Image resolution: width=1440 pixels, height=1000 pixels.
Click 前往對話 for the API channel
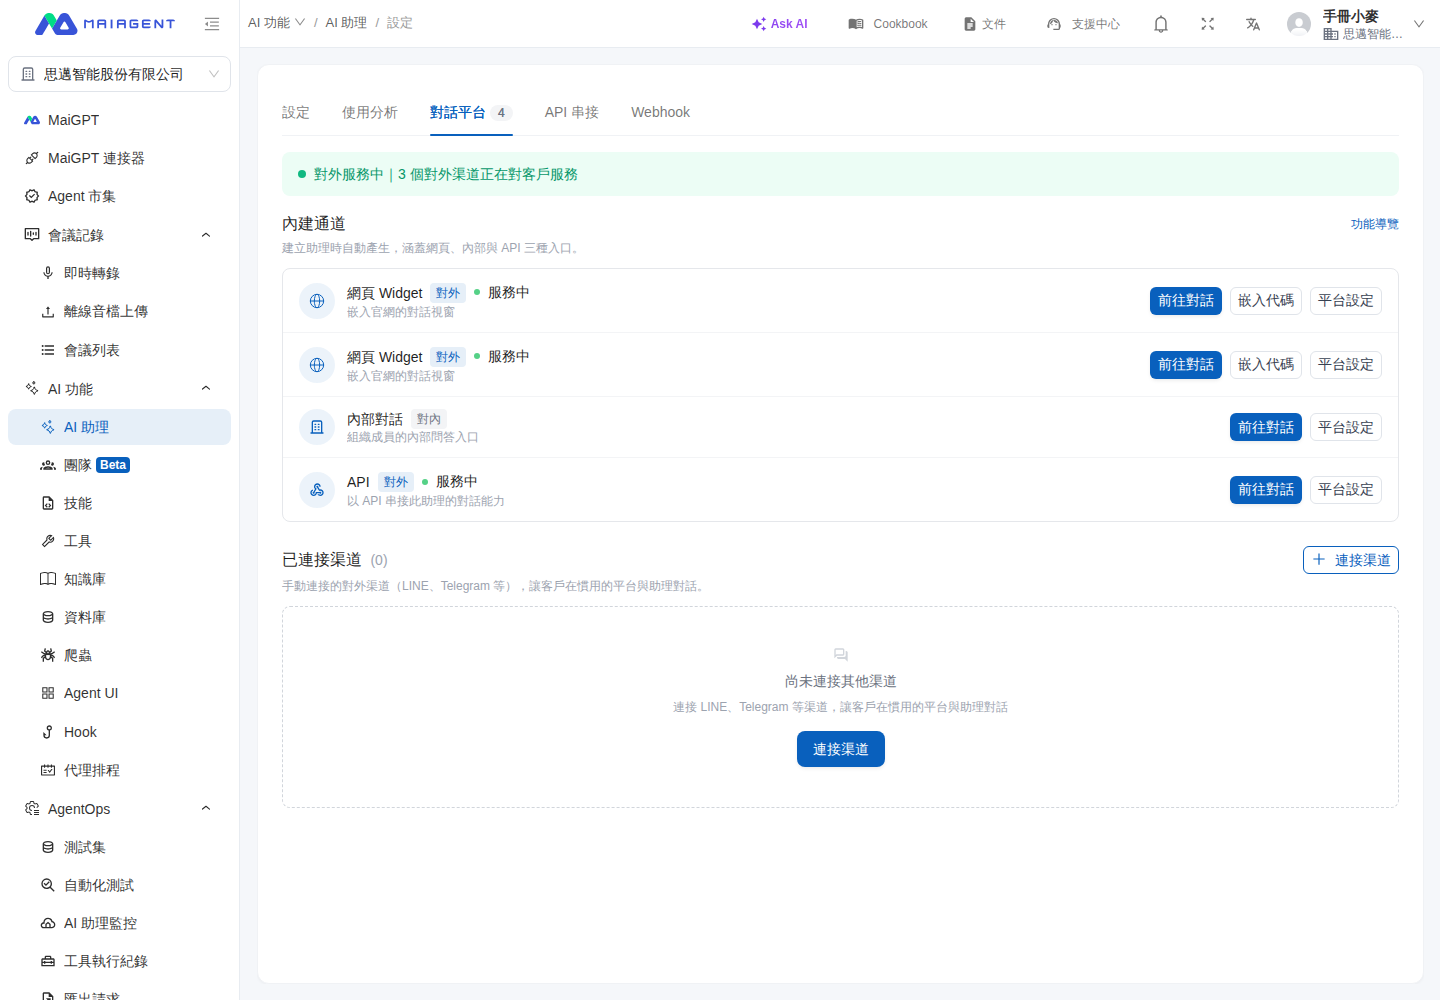[x=1266, y=490]
